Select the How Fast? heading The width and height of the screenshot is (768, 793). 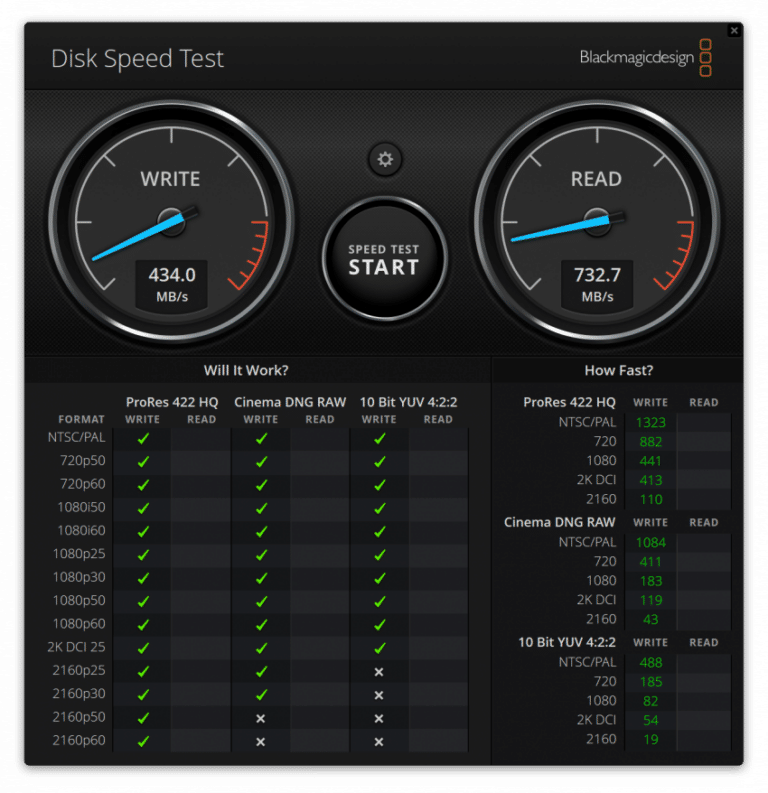[x=619, y=370]
